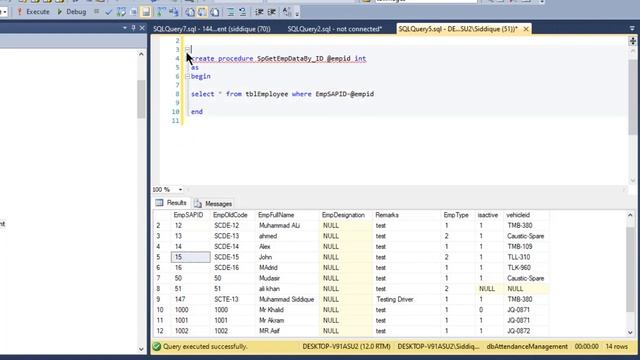Click the editor split handle icon
640x360 pixels.
click(633, 41)
